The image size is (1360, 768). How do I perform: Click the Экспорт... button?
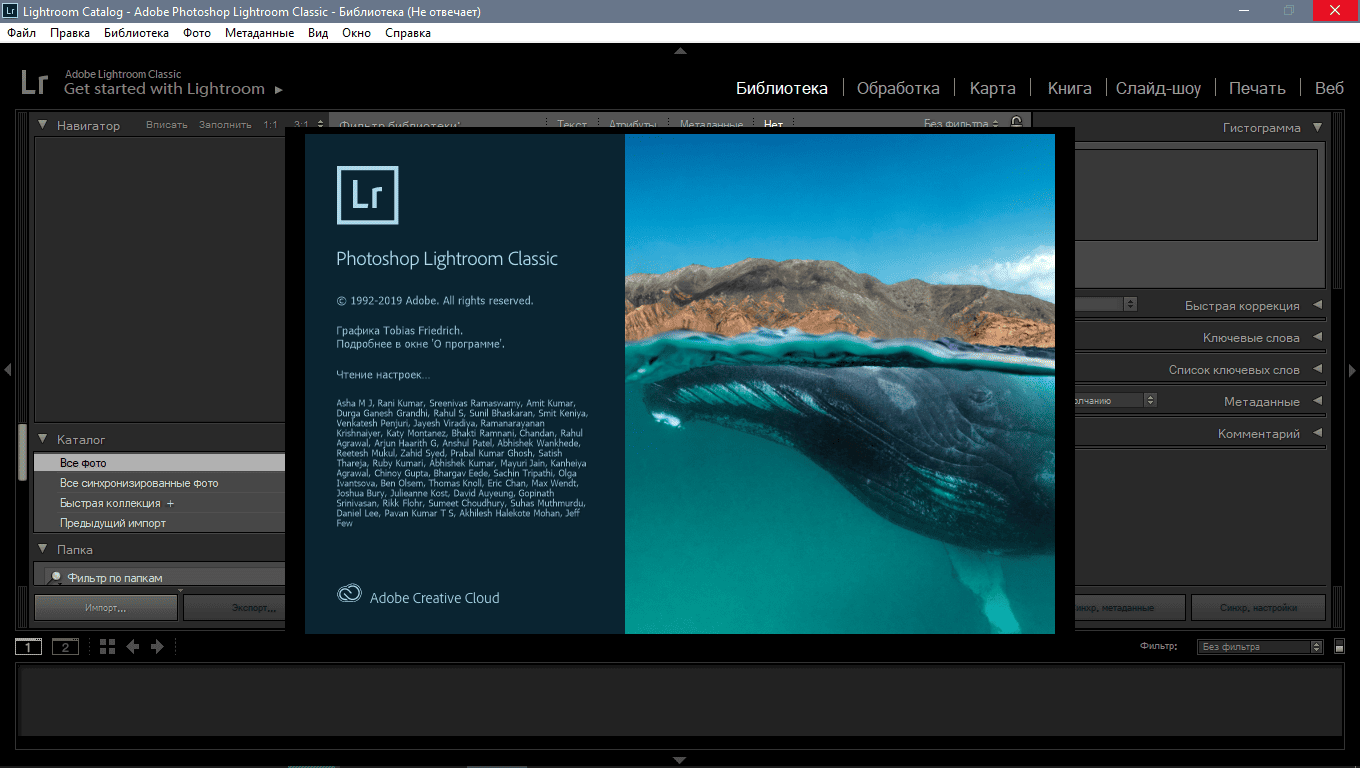(x=234, y=607)
